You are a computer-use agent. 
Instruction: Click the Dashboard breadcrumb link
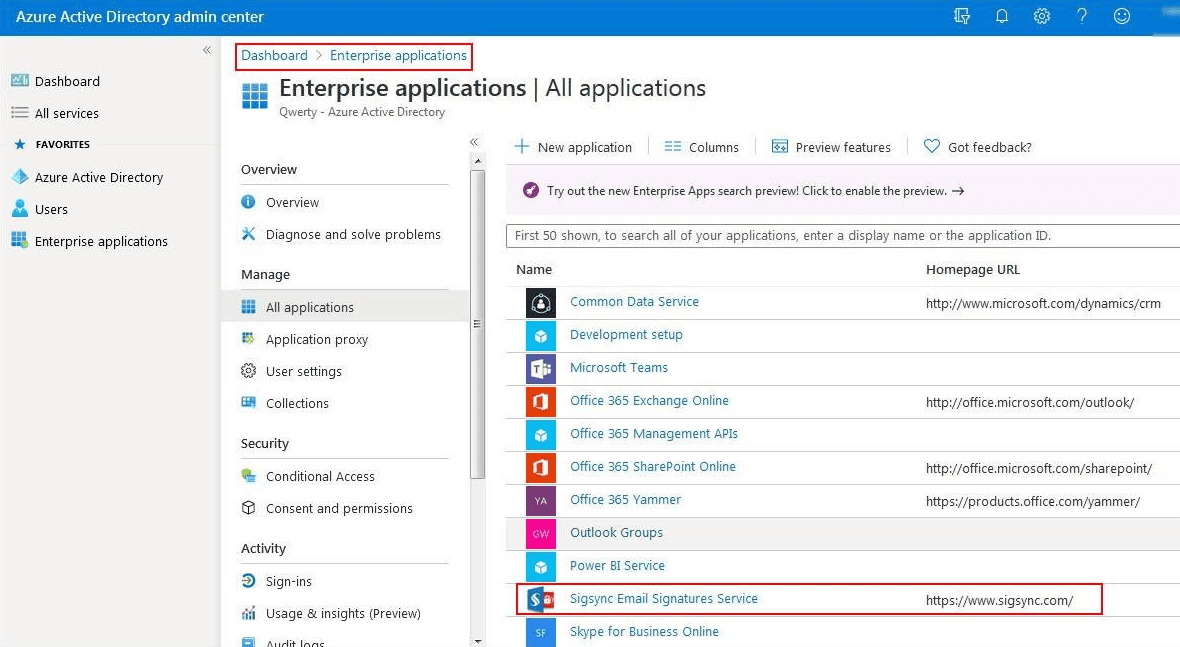(x=274, y=55)
